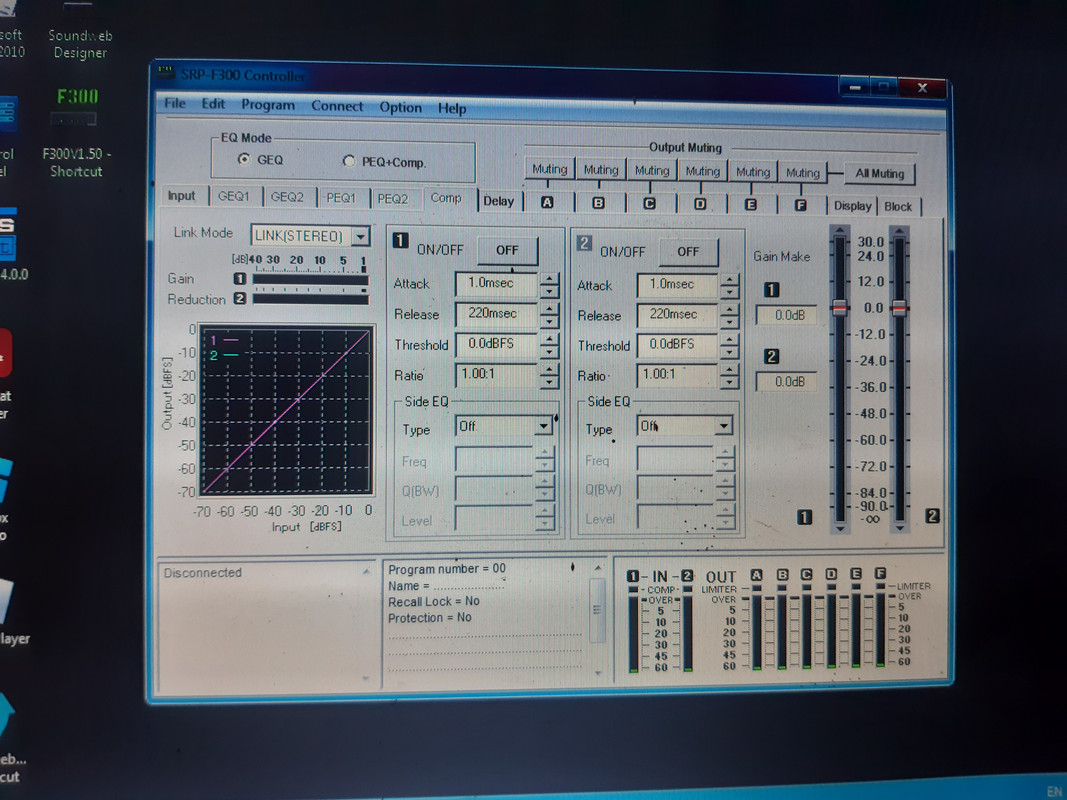This screenshot has height=800, width=1067.
Task: Open the Option menu
Action: coord(401,107)
